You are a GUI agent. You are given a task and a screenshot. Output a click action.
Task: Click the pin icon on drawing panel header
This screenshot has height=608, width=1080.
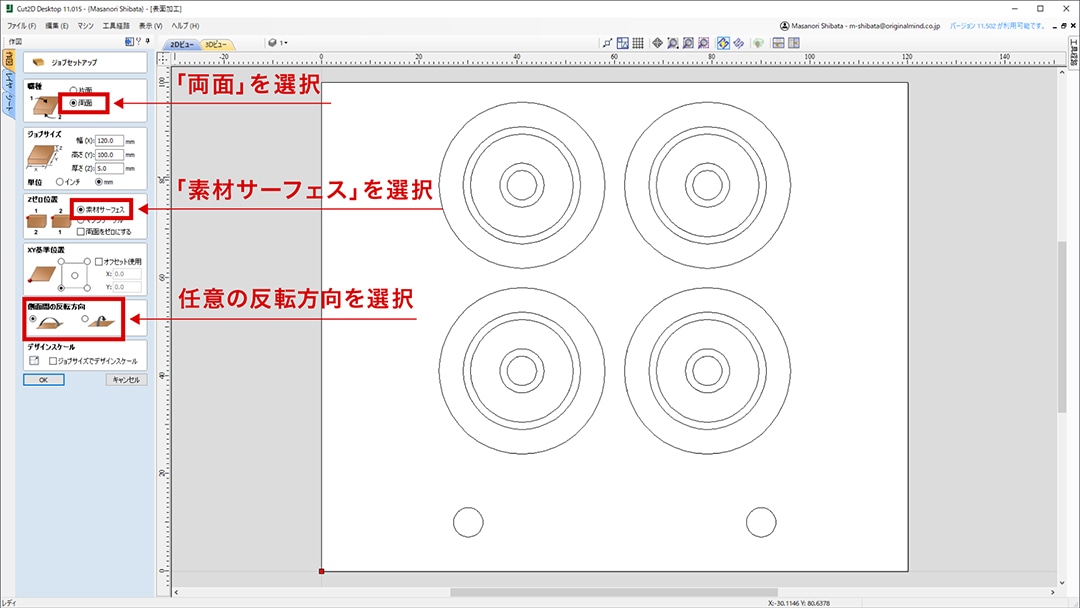coord(148,41)
